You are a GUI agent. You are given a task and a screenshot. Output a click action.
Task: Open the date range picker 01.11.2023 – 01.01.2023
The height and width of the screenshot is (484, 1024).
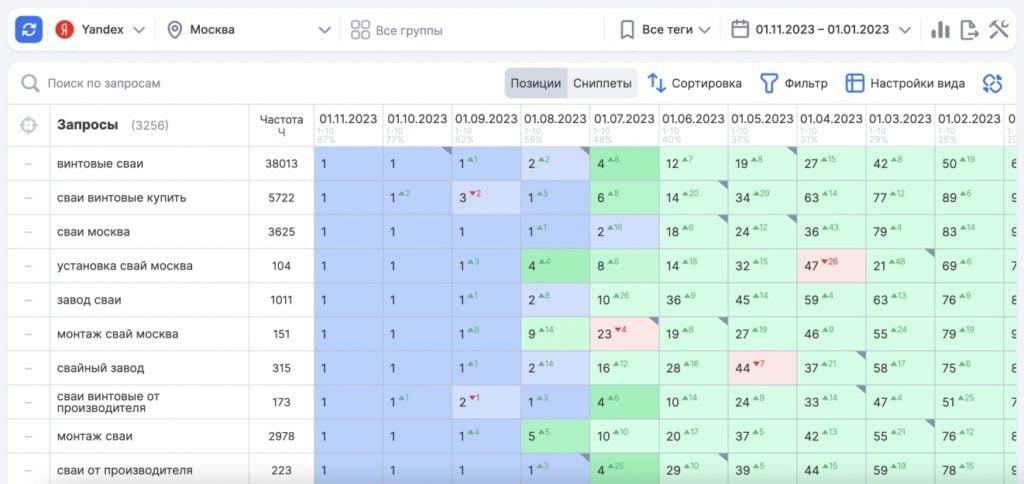(x=821, y=30)
